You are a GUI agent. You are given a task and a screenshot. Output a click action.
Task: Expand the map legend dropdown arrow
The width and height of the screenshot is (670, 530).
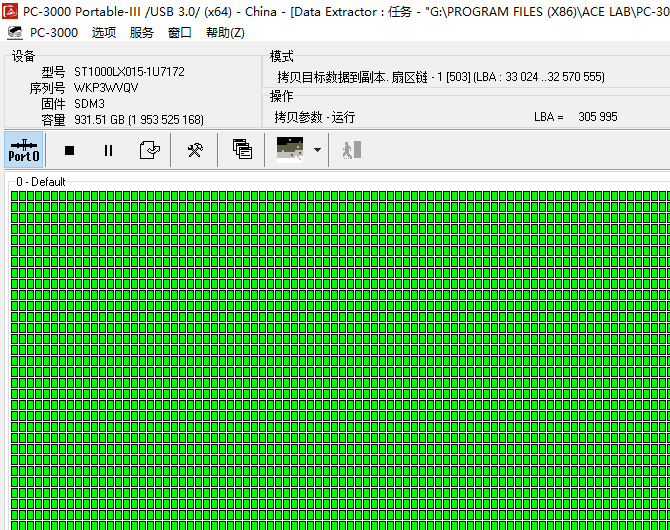click(317, 150)
